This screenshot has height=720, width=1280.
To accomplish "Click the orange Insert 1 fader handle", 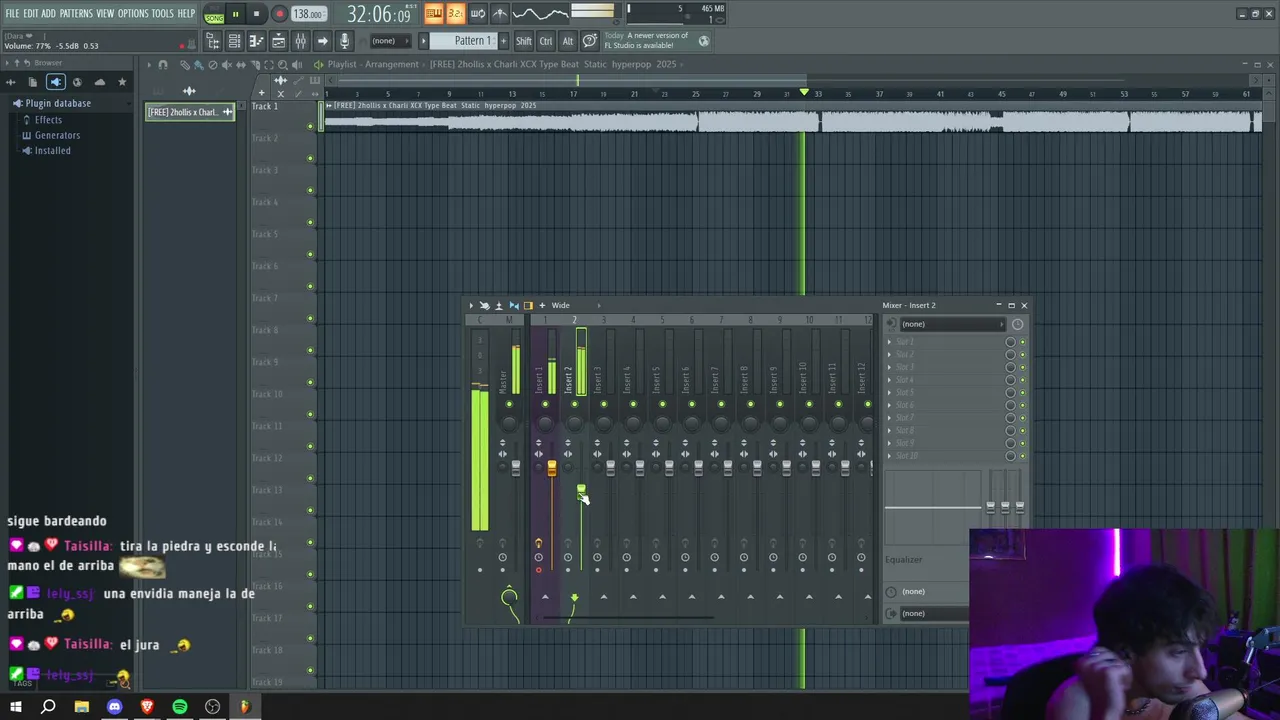I will 551,467.
